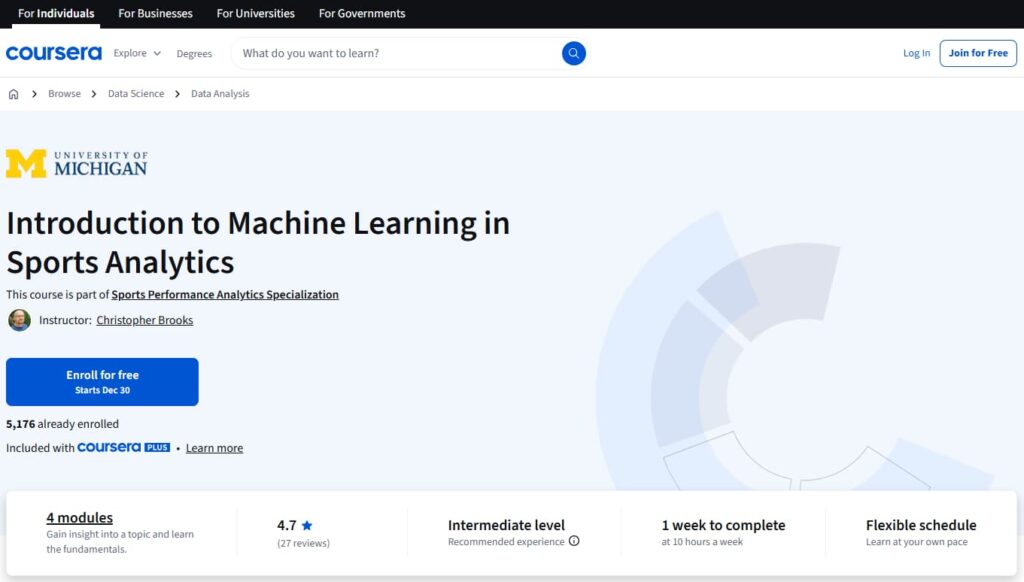This screenshot has height=582, width=1024.
Task: Click the '4.7' rating value
Action: click(286, 525)
